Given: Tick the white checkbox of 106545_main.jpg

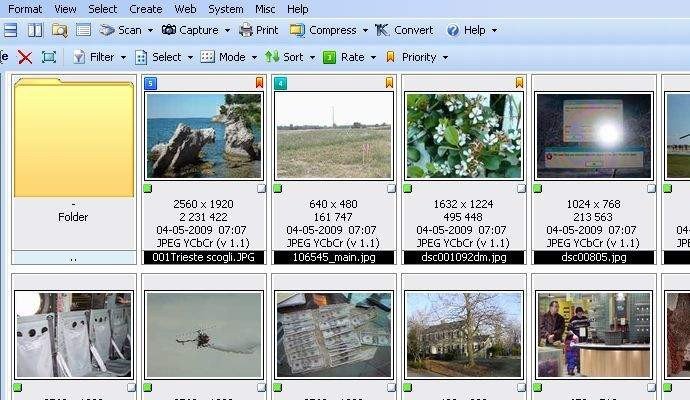Looking at the screenshot, I should [391, 189].
